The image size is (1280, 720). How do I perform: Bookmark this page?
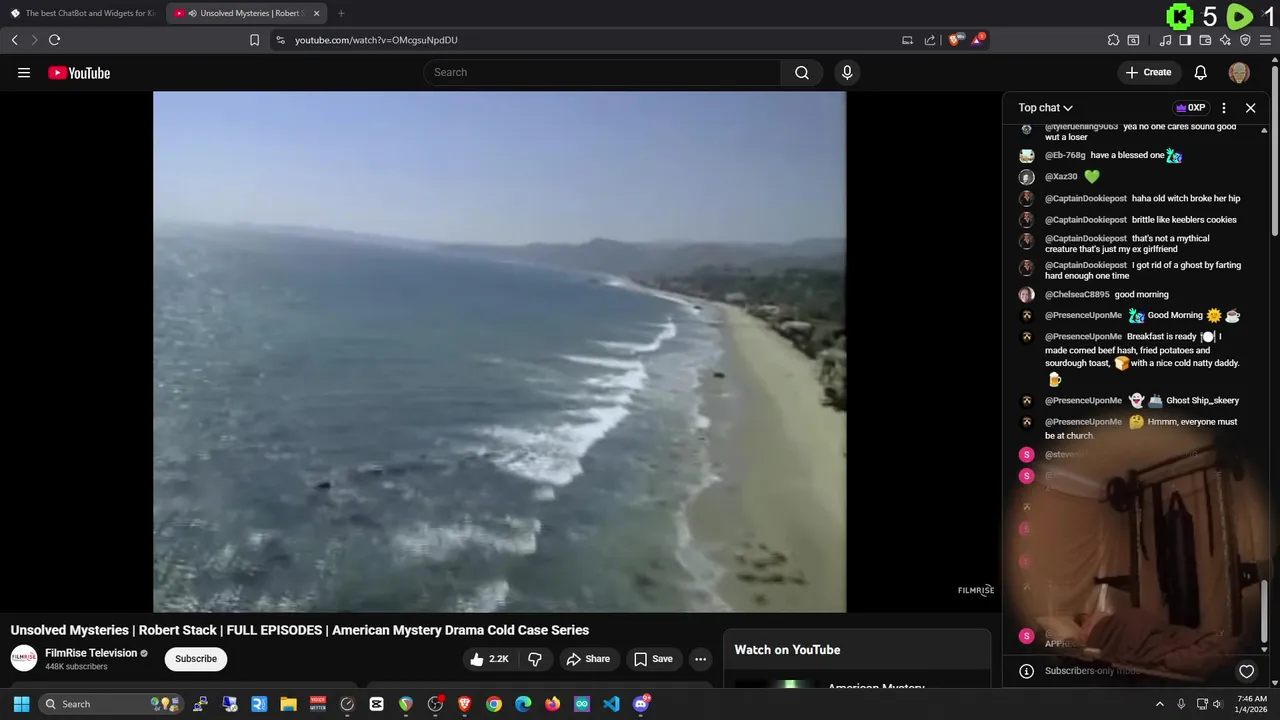(254, 40)
